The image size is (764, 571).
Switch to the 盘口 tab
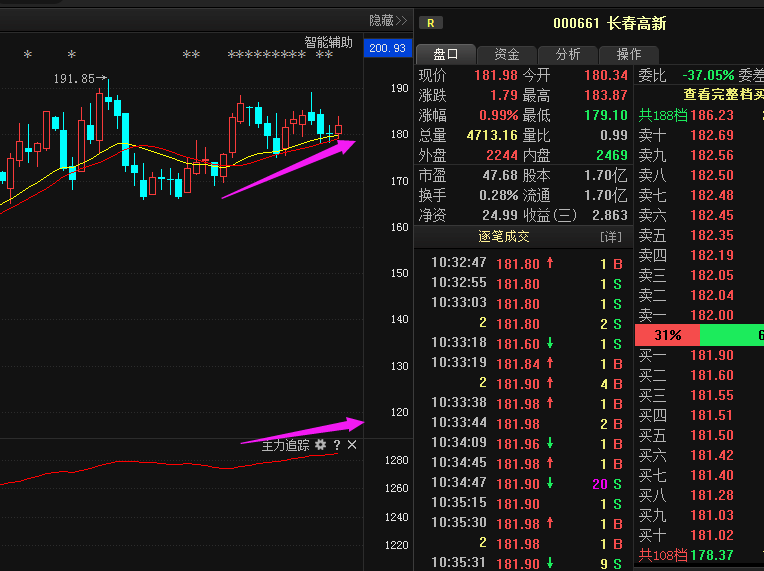tap(446, 54)
